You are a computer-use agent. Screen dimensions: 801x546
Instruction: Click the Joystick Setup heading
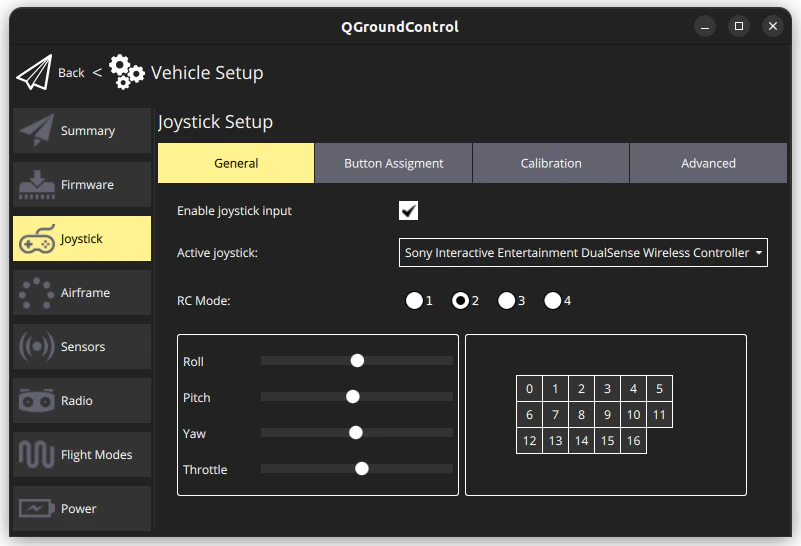[215, 122]
